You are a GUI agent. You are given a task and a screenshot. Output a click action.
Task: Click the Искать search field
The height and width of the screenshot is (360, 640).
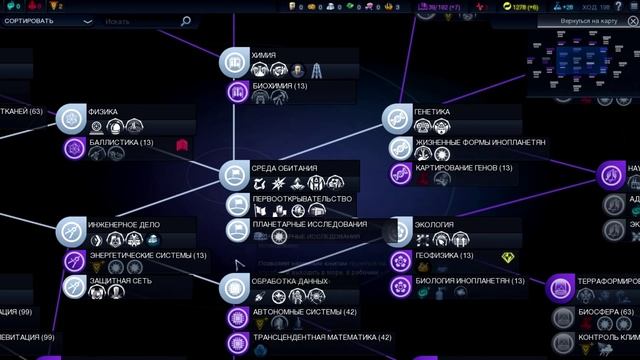pos(141,21)
